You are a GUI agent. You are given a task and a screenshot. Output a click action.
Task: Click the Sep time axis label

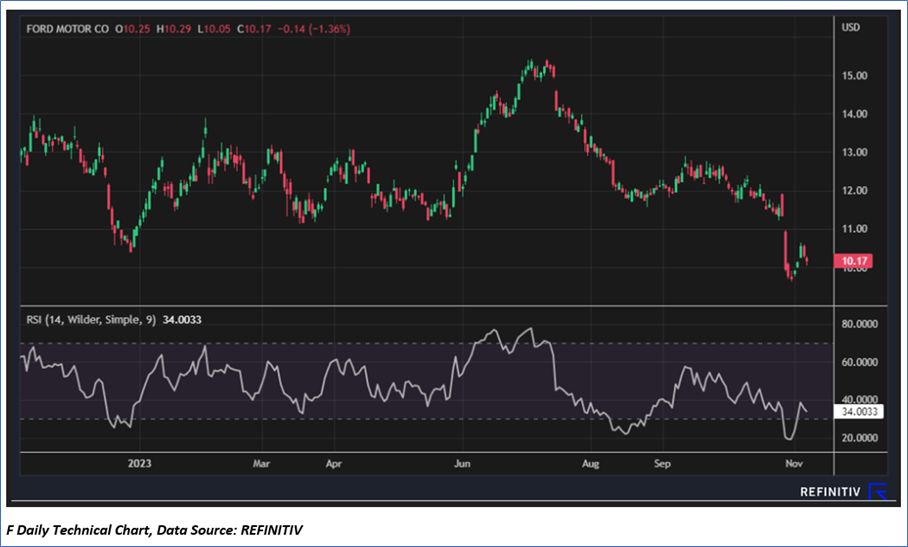(x=662, y=464)
